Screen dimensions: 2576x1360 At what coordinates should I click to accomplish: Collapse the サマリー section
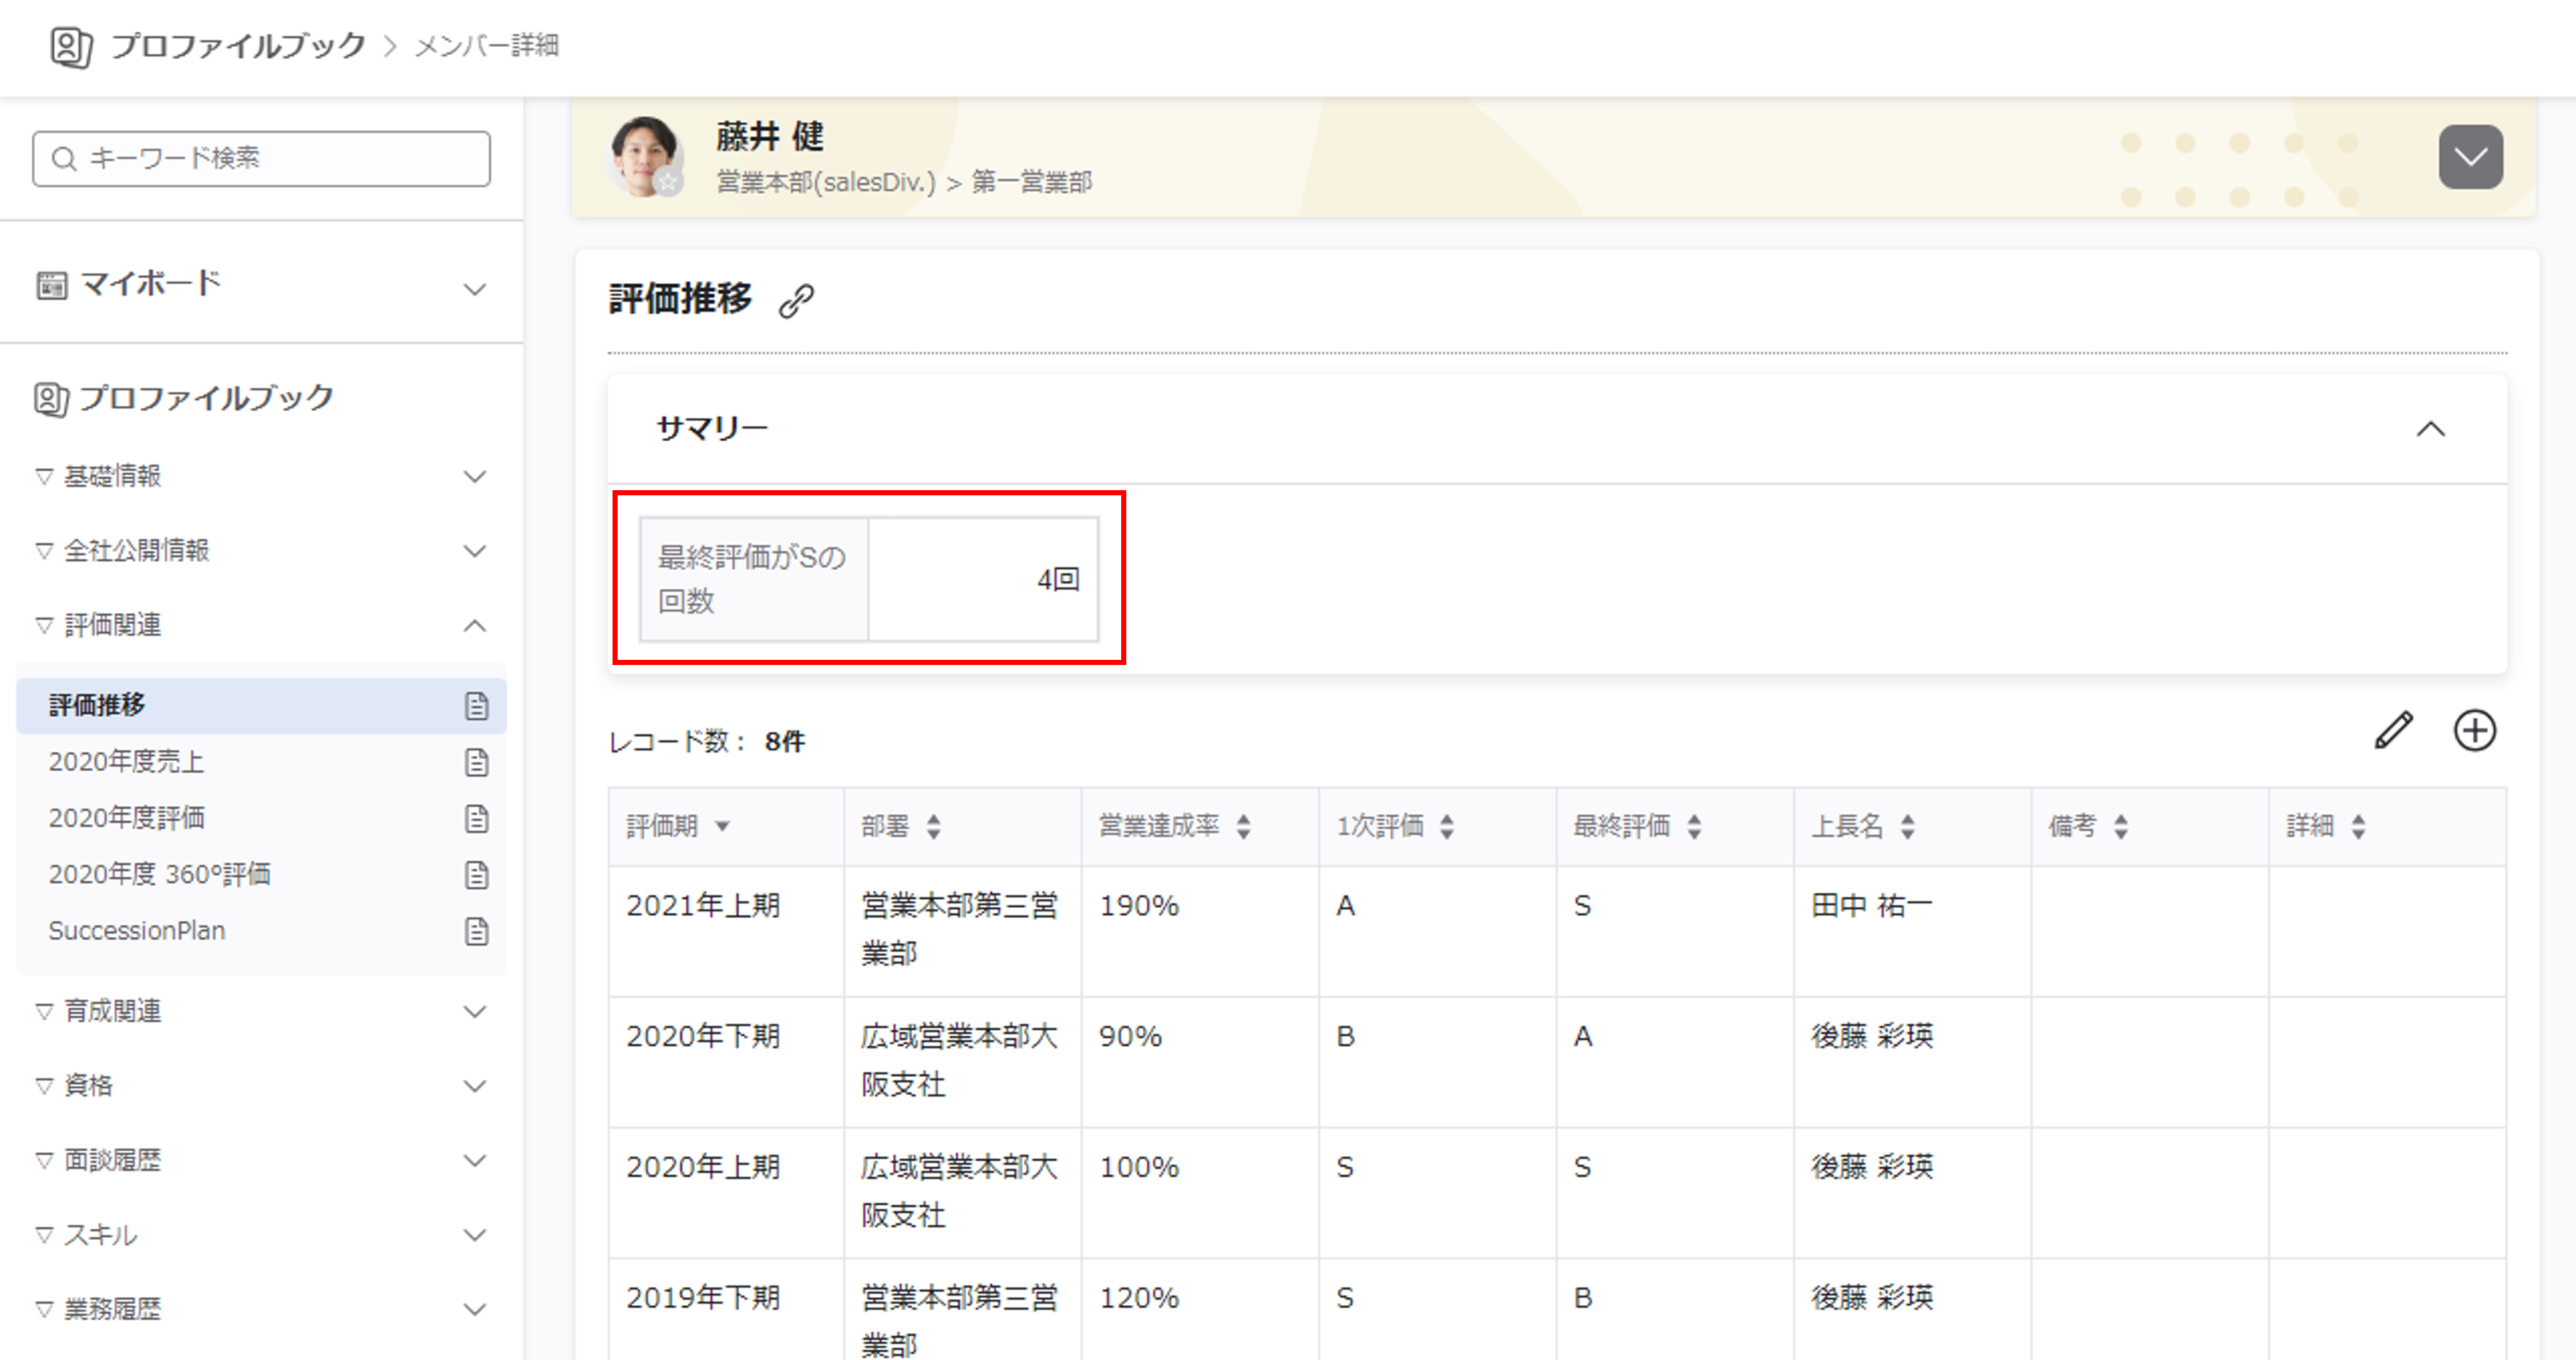(x=2430, y=429)
